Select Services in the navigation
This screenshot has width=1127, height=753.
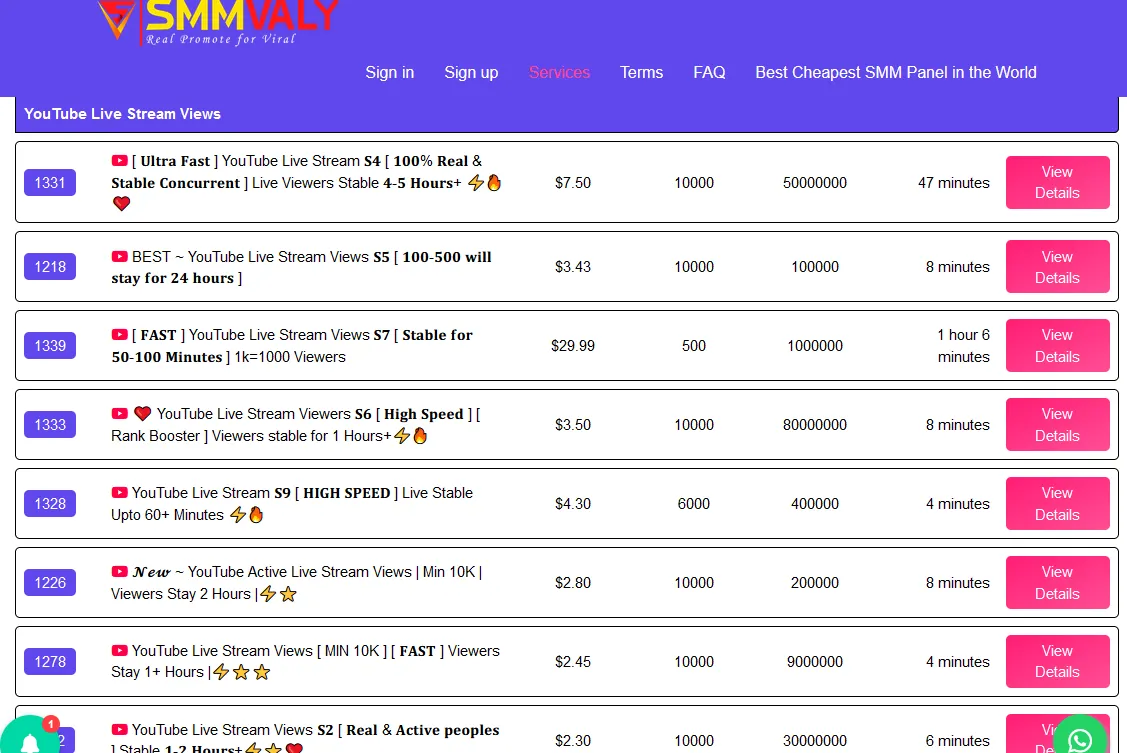(559, 73)
